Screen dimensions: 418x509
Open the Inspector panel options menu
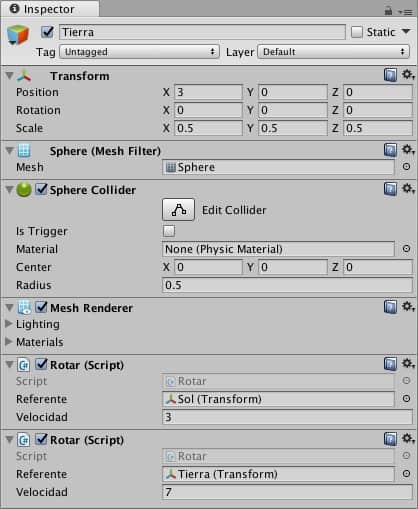pyautogui.click(x=405, y=12)
